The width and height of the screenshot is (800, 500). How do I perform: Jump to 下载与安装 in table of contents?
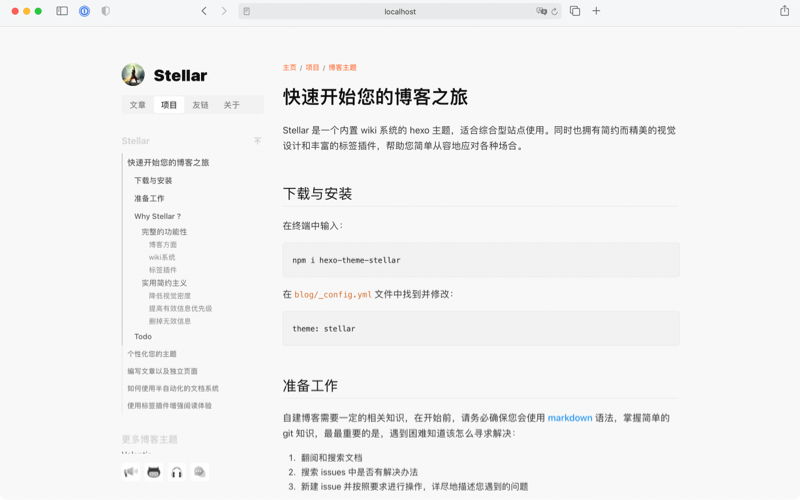tap(153, 180)
